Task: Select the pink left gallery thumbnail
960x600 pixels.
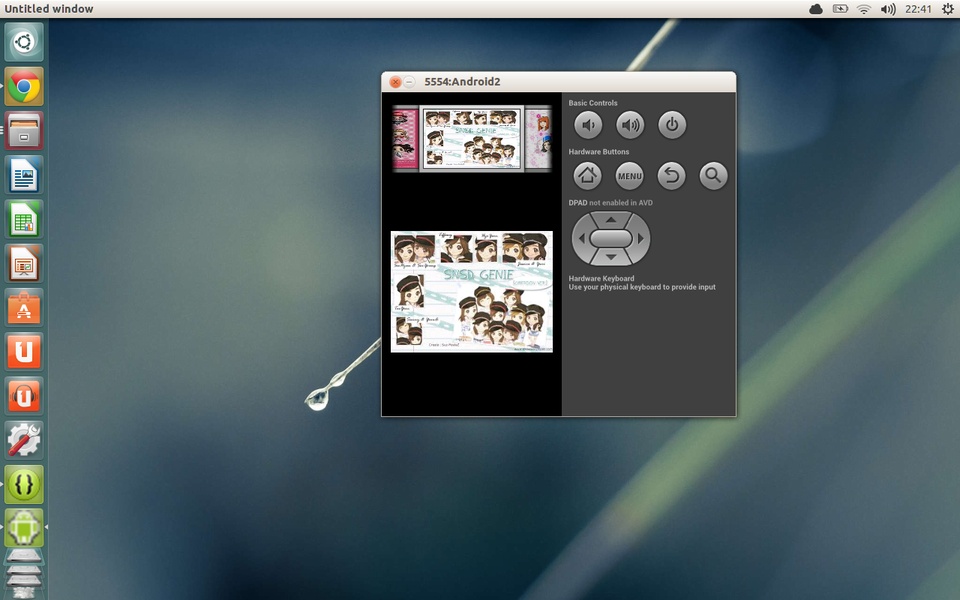Action: click(405, 139)
